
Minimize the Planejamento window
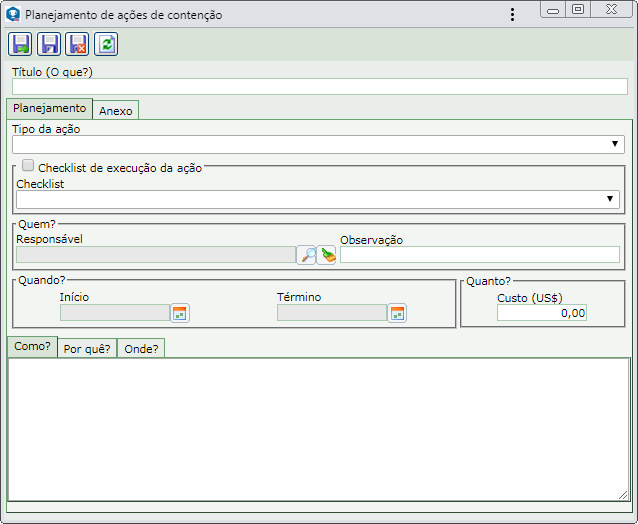(x=553, y=9)
